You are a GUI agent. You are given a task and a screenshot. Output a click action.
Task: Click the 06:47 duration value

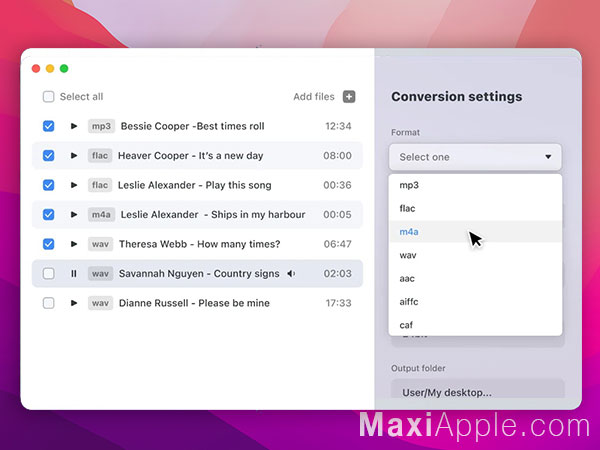tap(338, 244)
